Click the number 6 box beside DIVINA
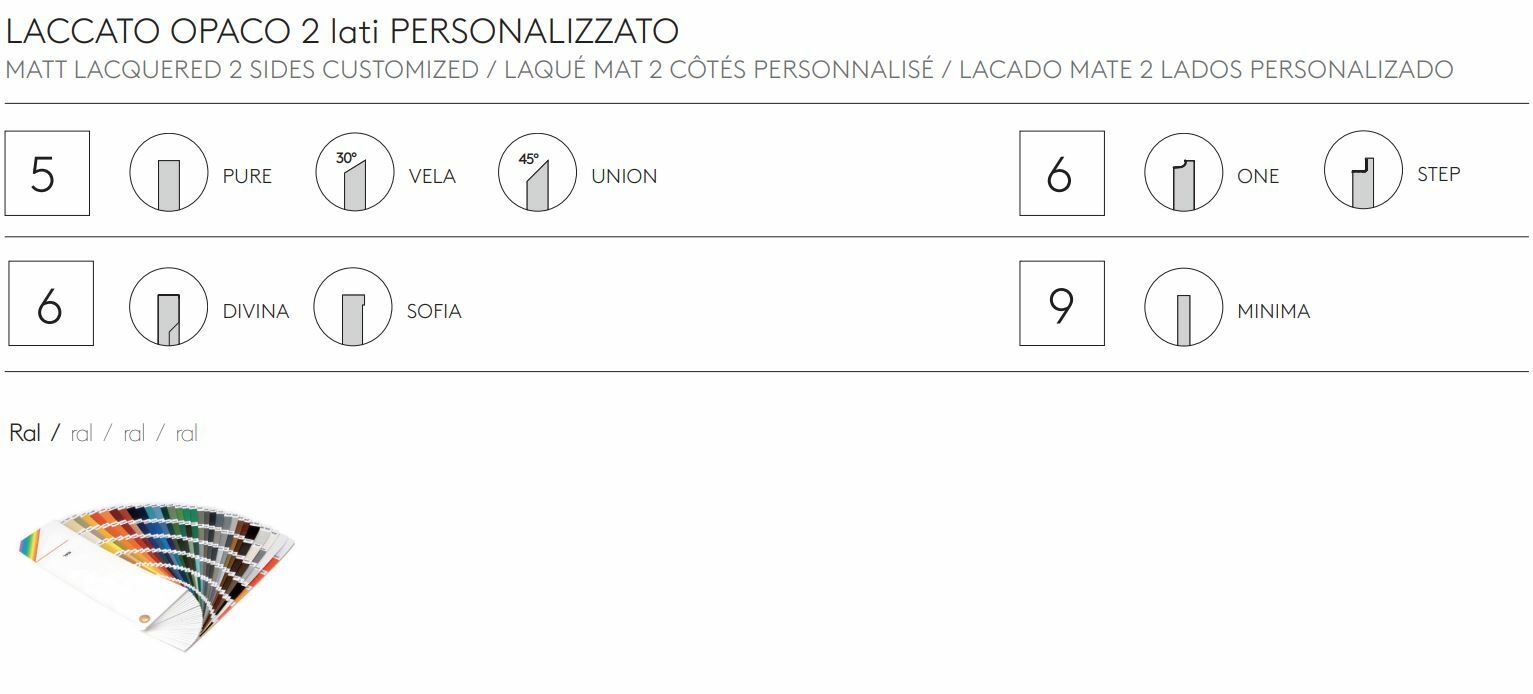The width and height of the screenshot is (1533, 694). 51,303
